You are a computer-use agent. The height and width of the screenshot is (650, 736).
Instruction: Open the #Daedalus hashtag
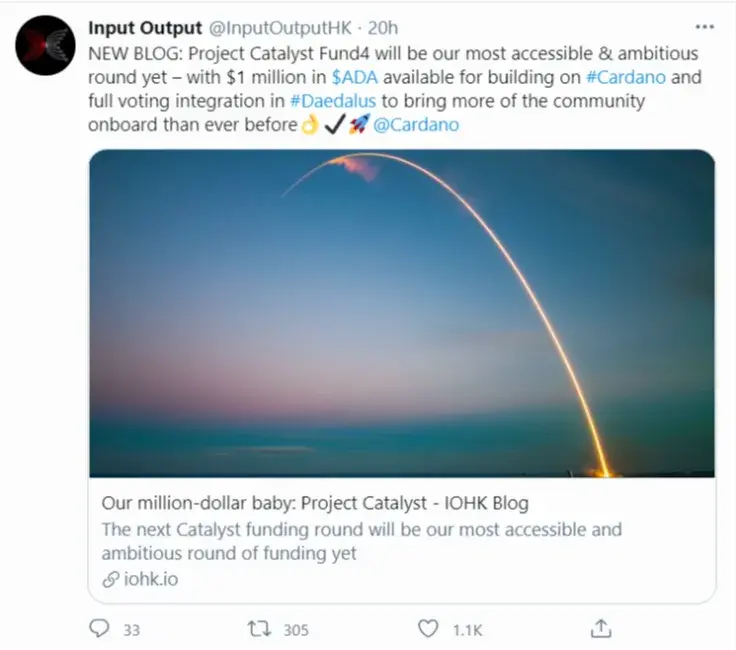332,101
